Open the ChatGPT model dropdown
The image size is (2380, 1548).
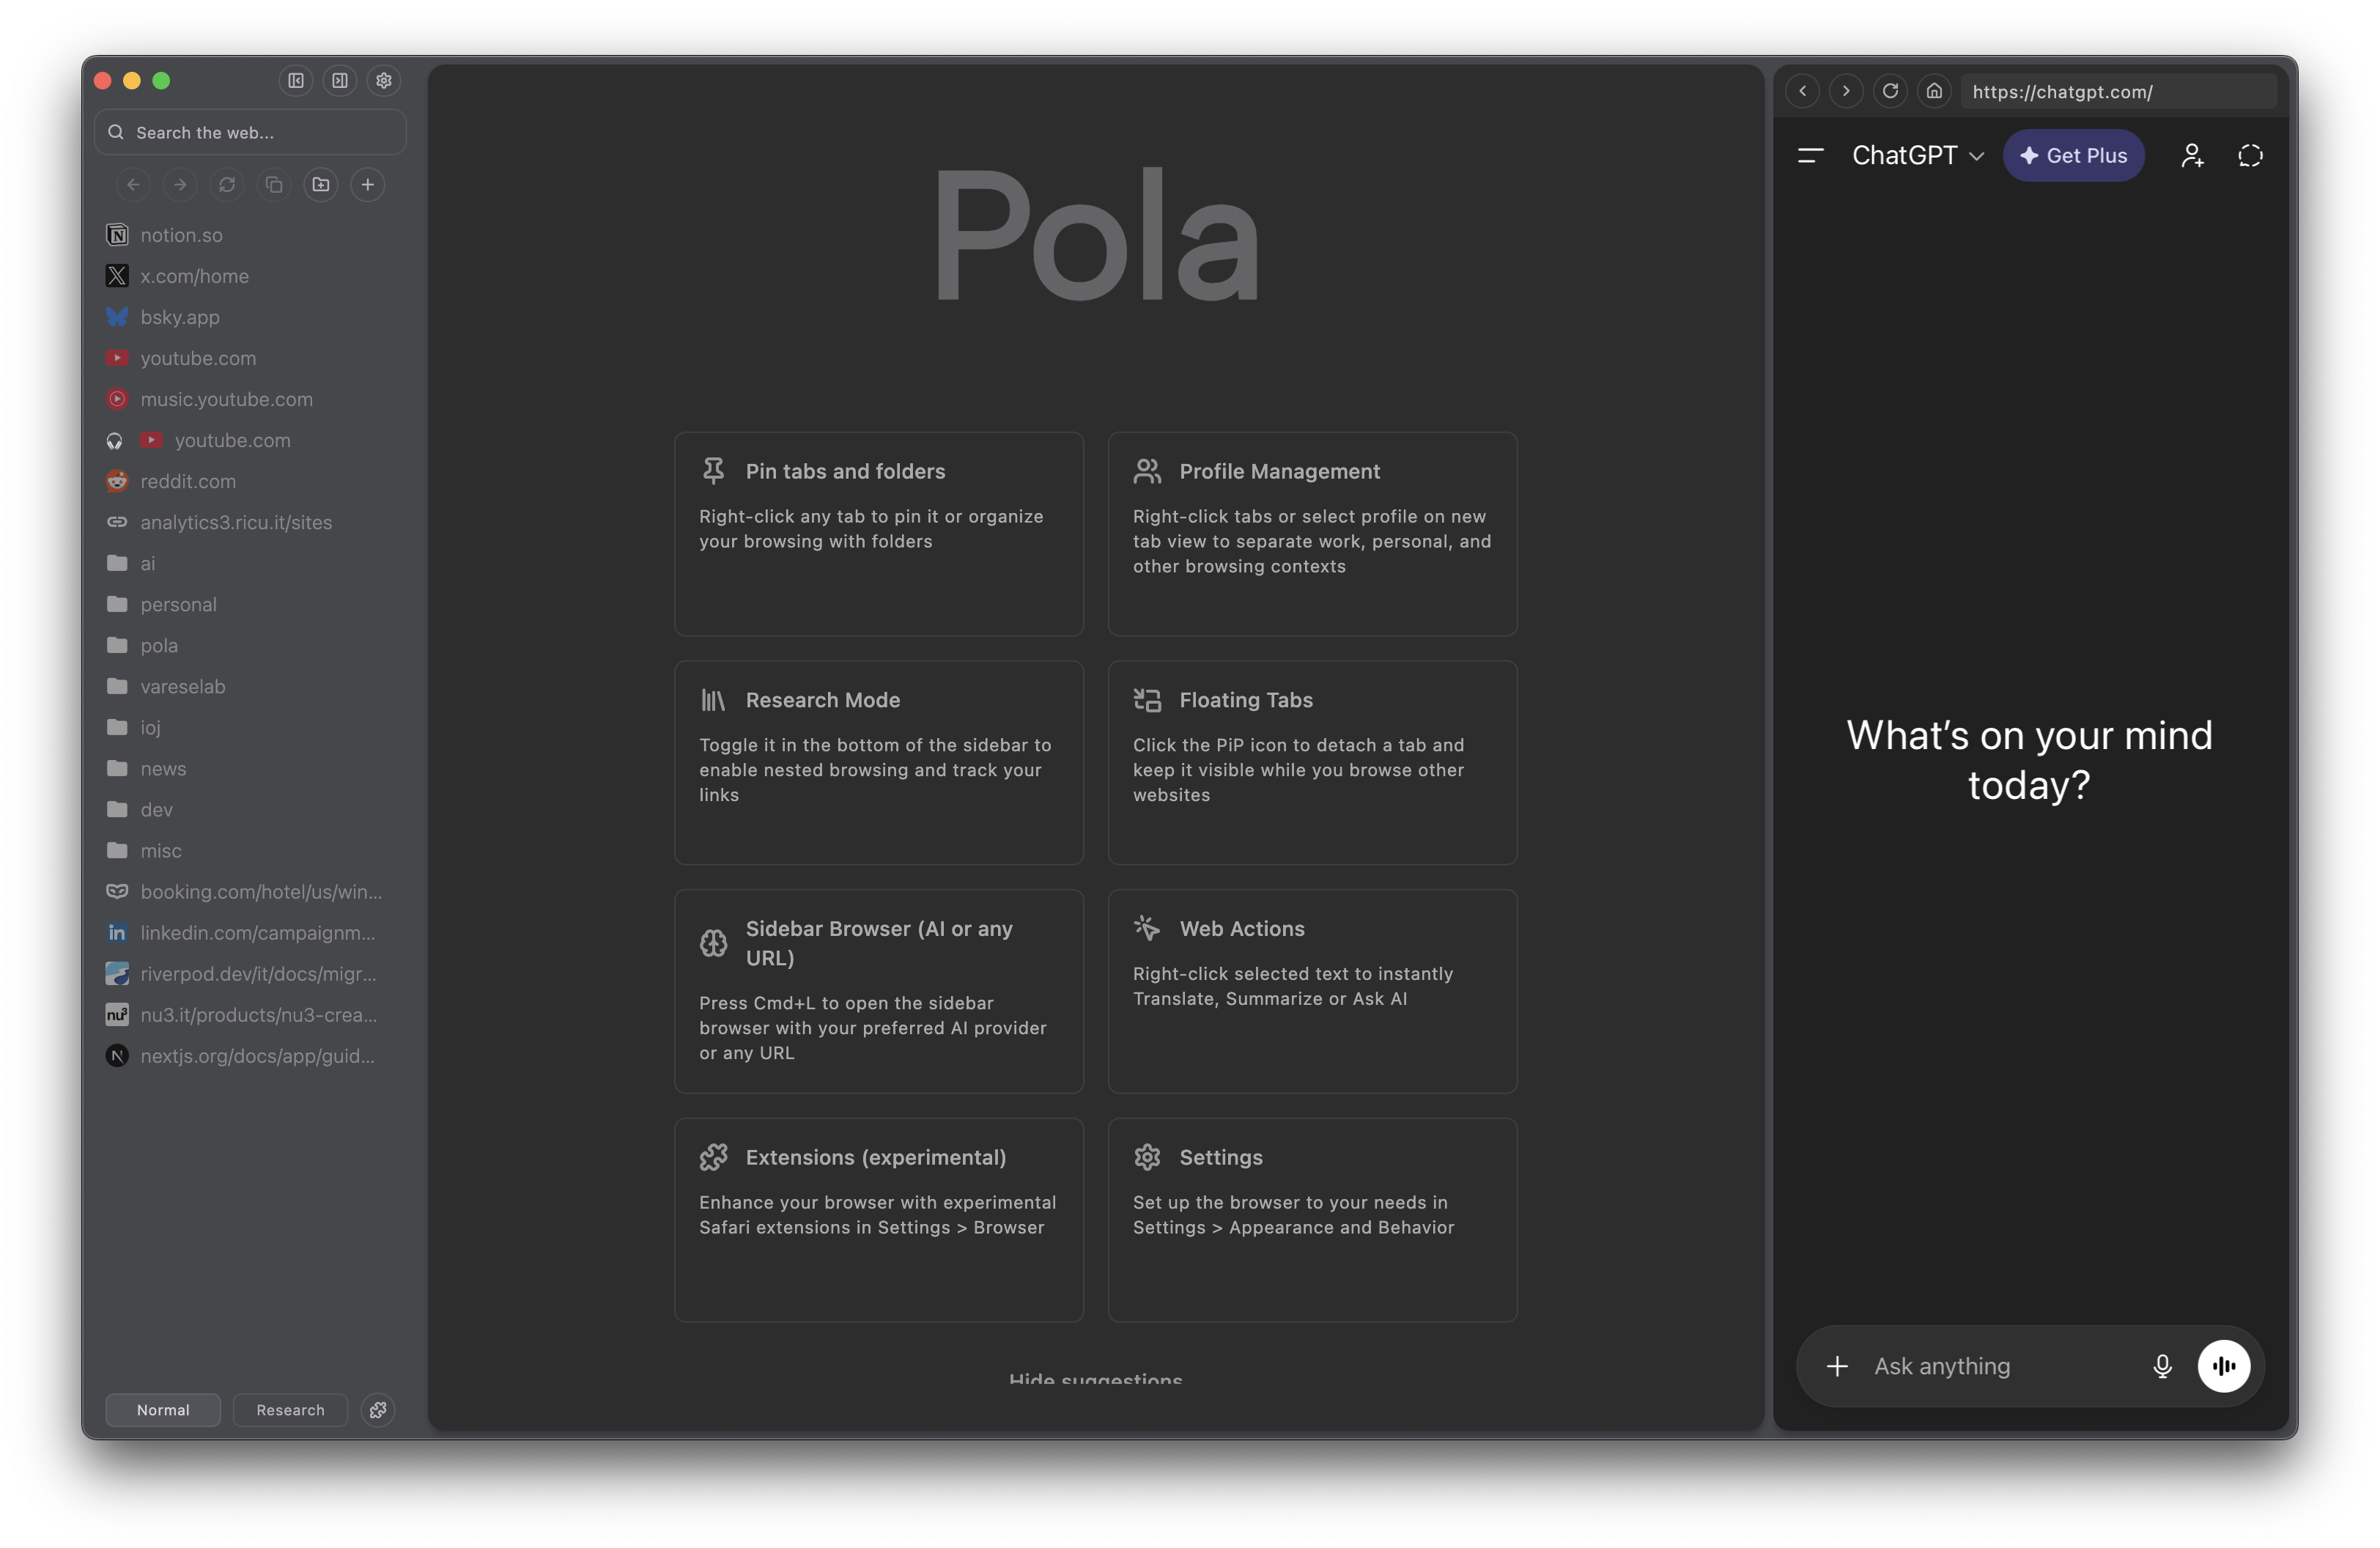1916,155
